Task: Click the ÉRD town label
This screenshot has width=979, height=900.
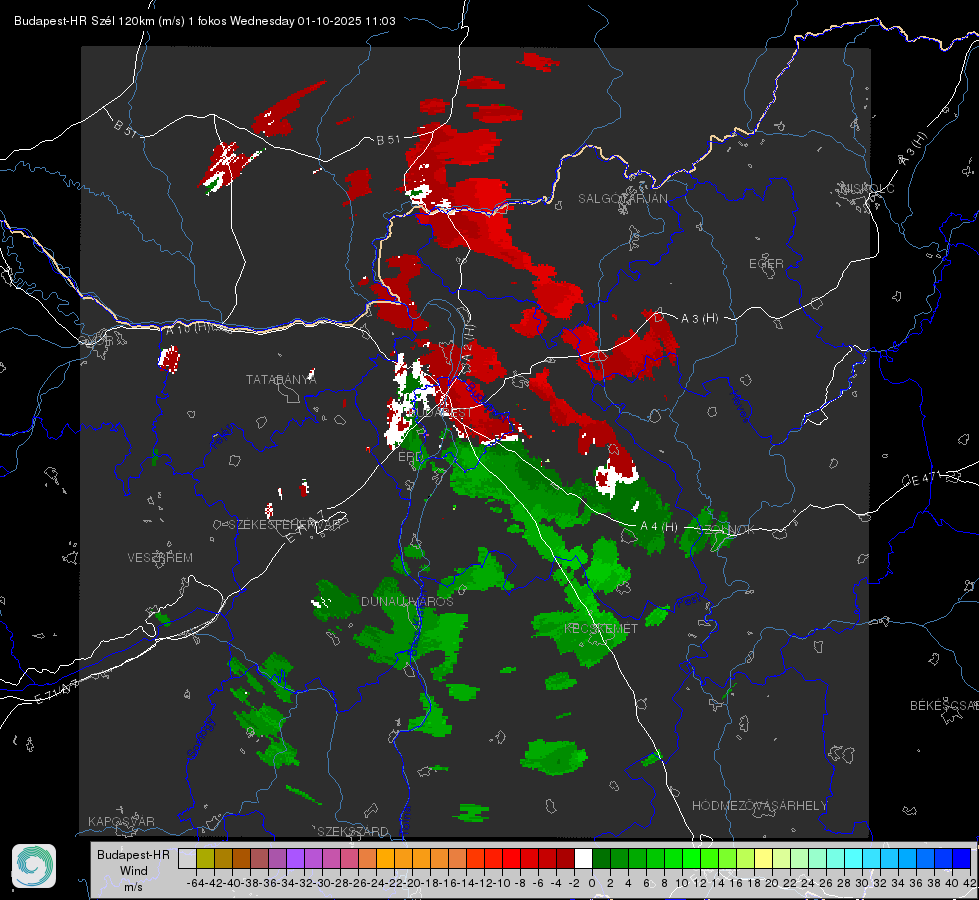Action: click(409, 457)
